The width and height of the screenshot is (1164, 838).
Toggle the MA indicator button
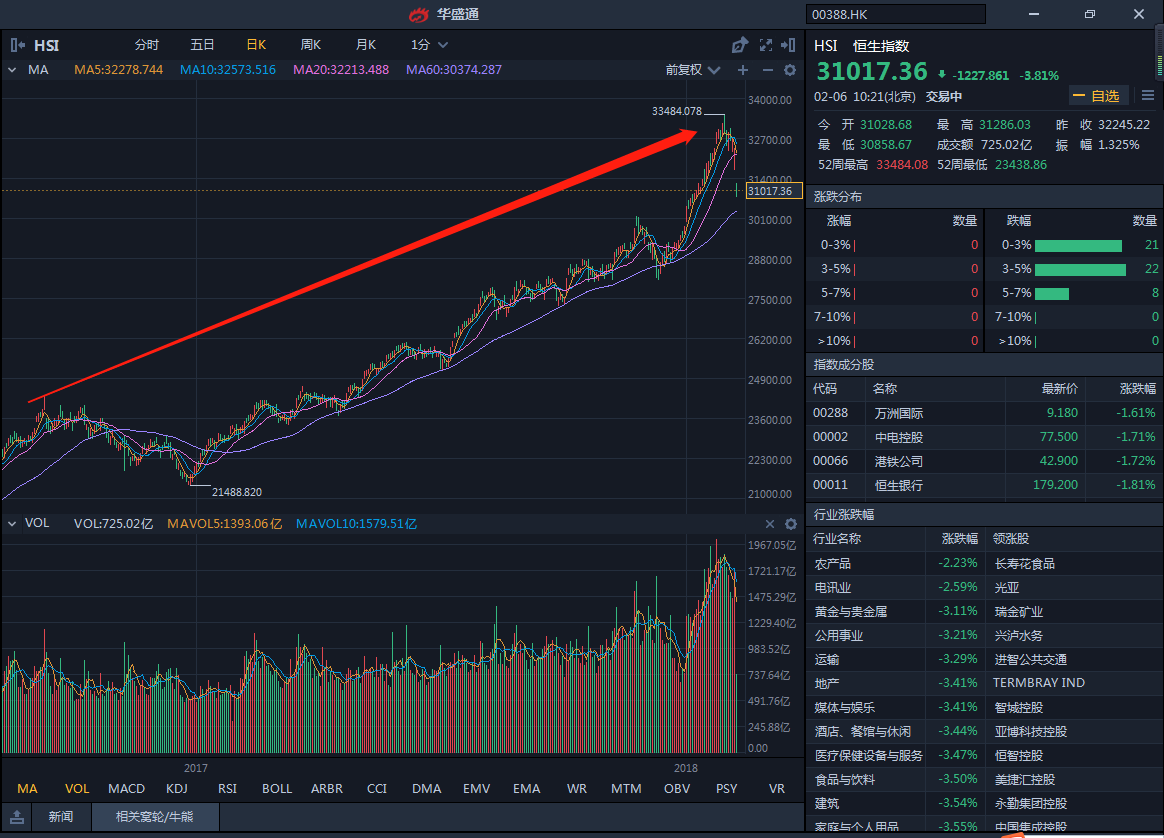[27, 788]
